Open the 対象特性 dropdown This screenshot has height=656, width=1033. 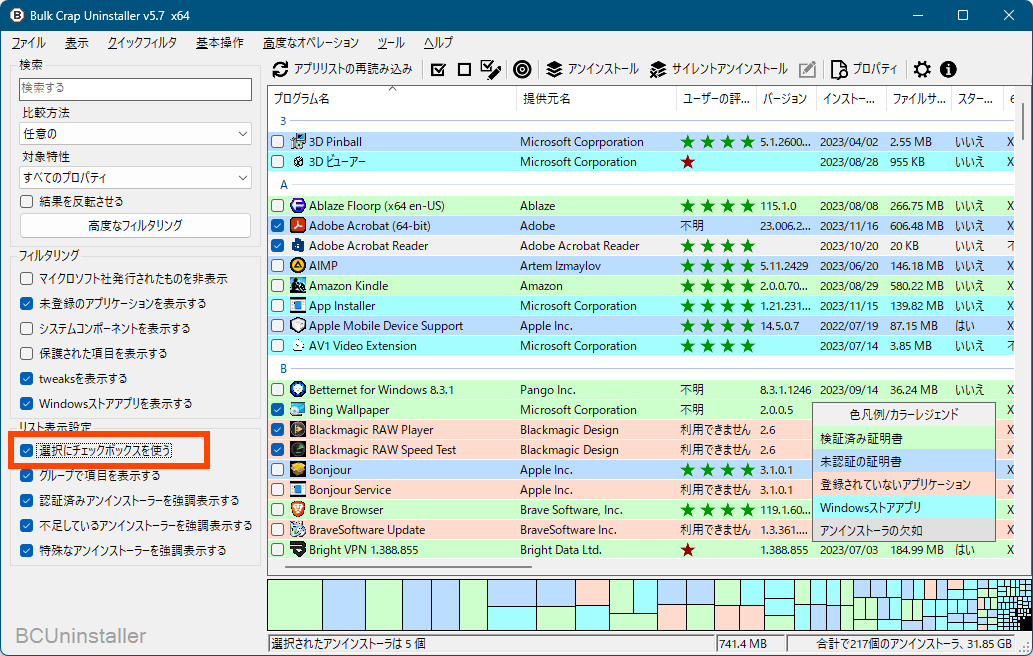click(135, 178)
